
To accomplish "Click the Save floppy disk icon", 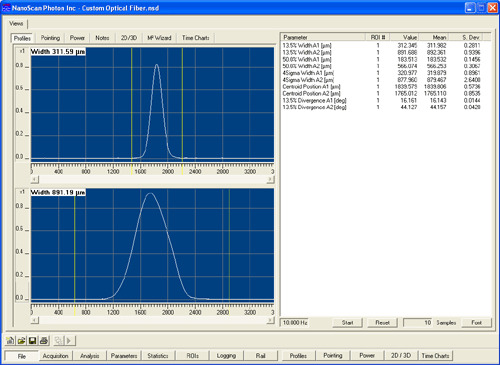I will coord(32,340).
